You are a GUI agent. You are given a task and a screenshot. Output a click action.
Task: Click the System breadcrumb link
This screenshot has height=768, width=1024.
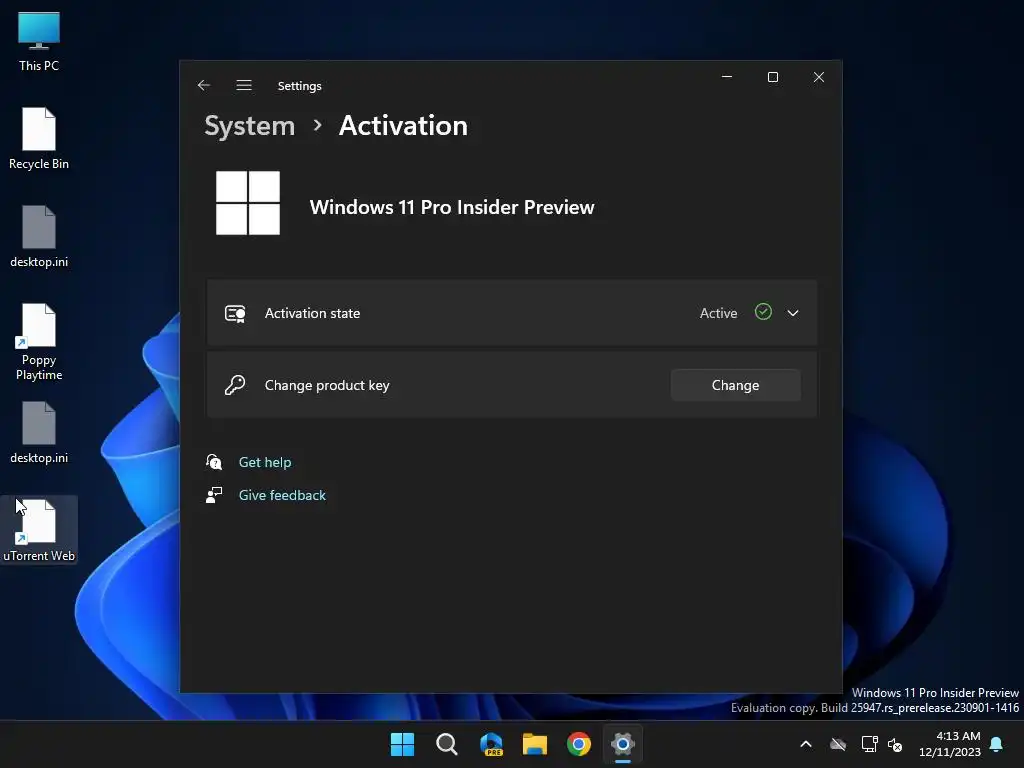[249, 125]
